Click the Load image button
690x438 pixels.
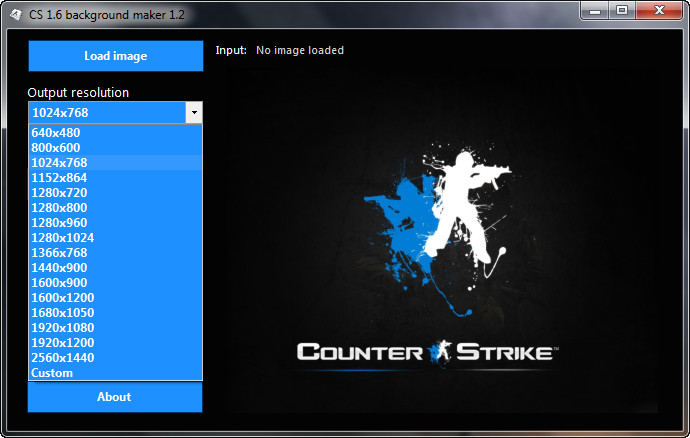click(x=116, y=56)
